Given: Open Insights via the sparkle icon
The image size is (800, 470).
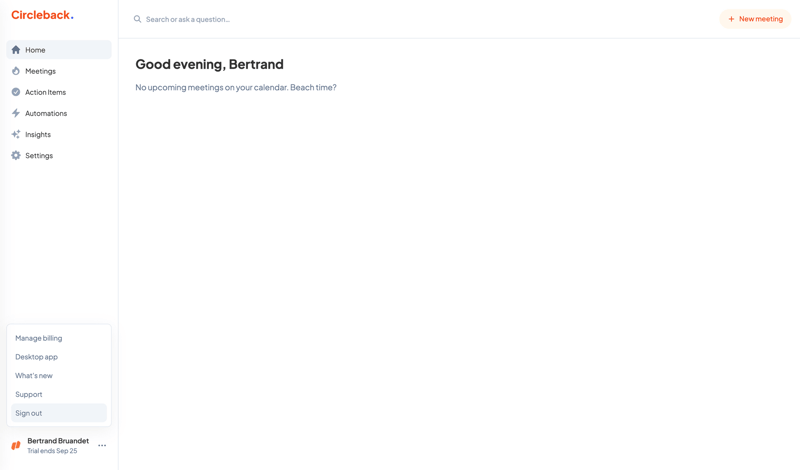Looking at the screenshot, I should click(x=16, y=134).
